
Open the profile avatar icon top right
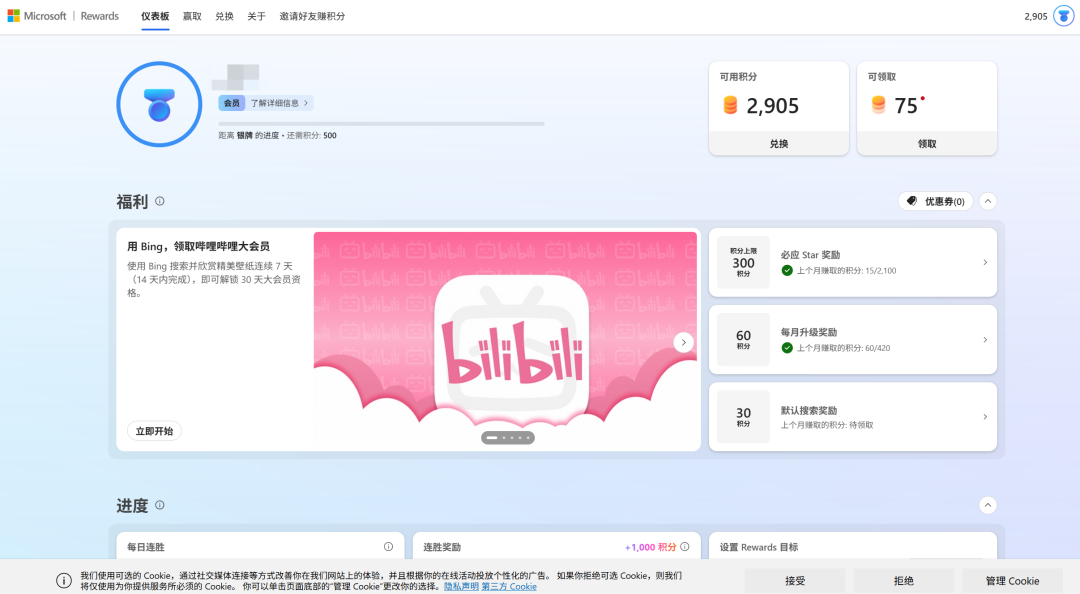click(1063, 16)
